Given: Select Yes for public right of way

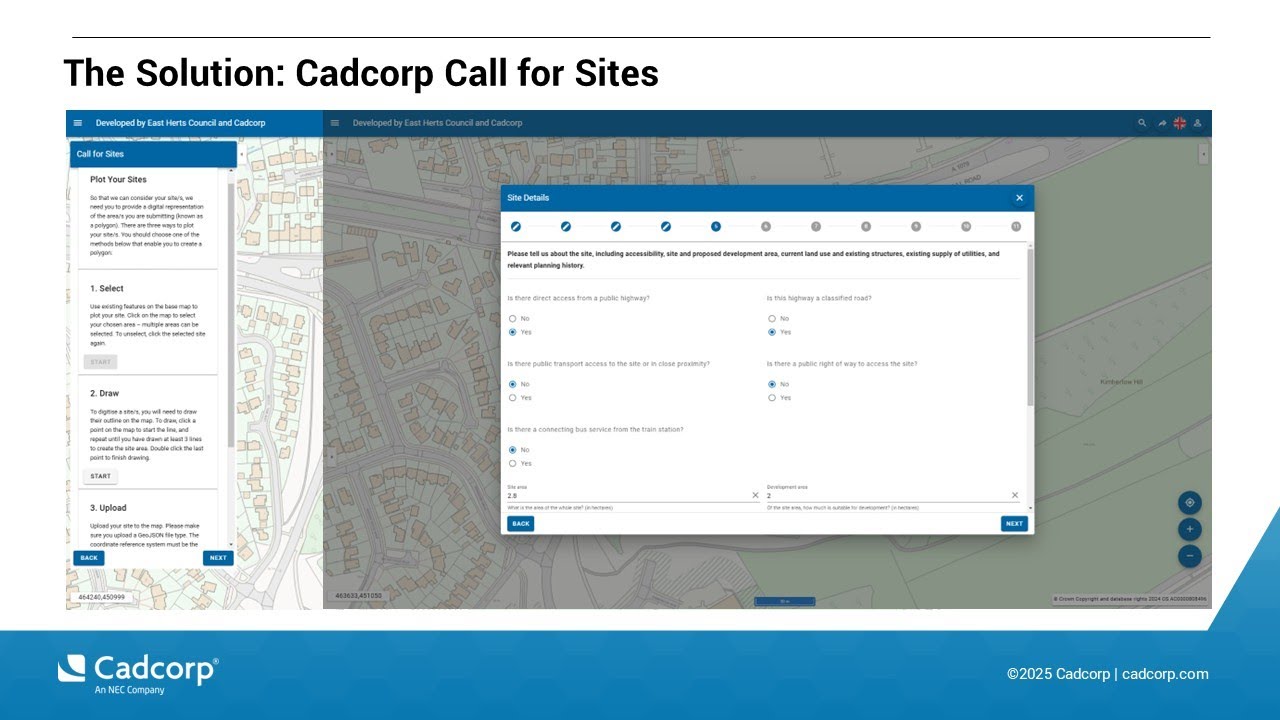Looking at the screenshot, I should click(x=772, y=397).
